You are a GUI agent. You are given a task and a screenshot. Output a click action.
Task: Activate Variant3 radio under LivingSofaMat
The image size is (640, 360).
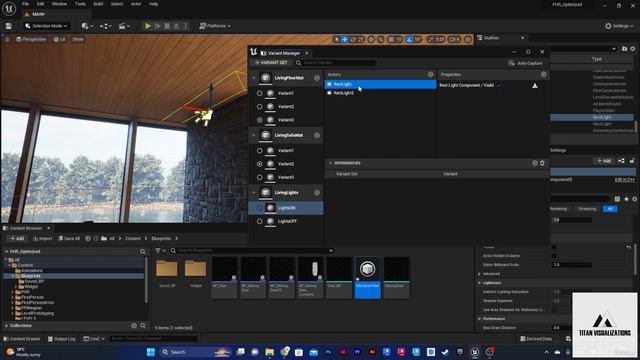pyautogui.click(x=260, y=177)
